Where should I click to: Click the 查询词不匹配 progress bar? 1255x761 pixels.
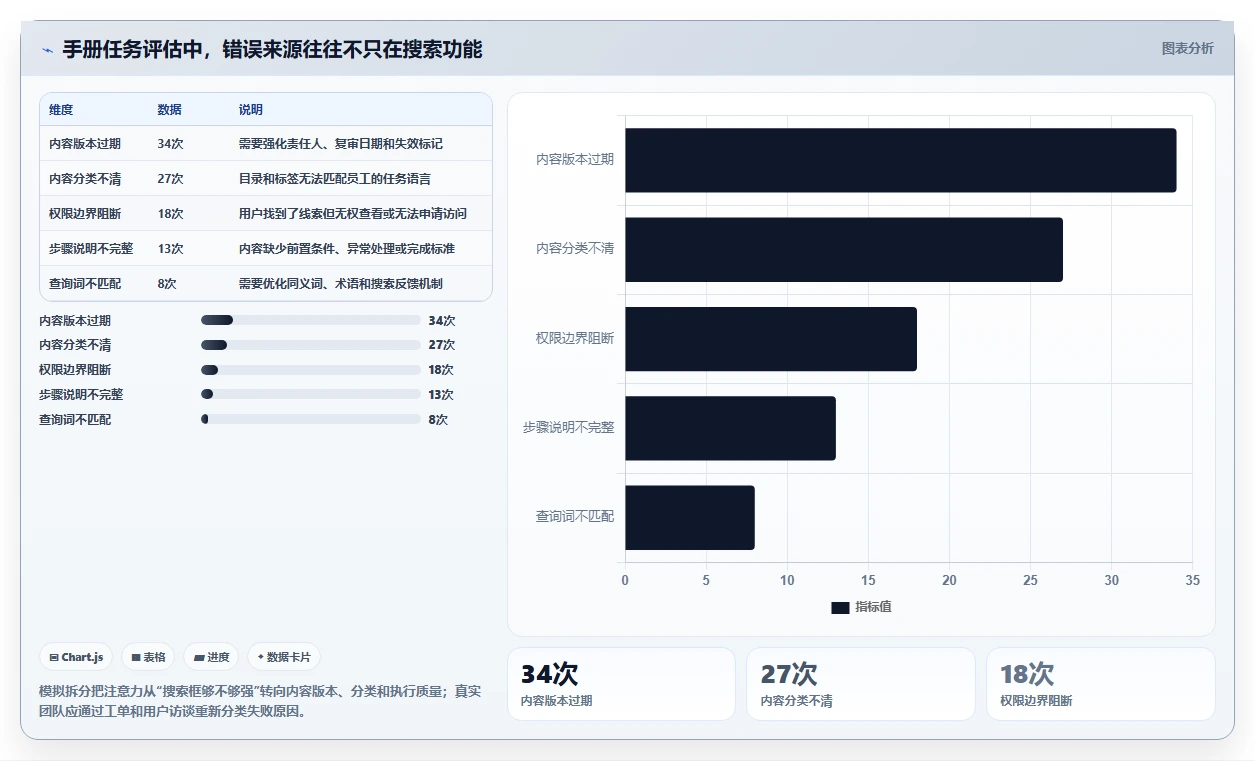[310, 419]
